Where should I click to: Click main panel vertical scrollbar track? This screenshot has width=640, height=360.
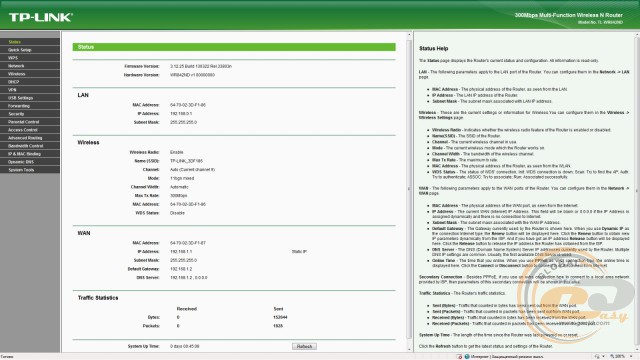[x=409, y=190]
